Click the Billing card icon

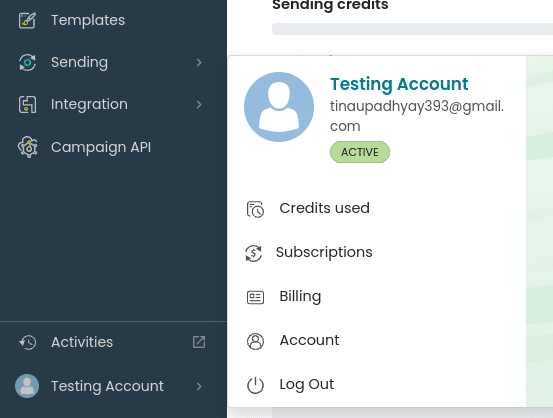tap(255, 297)
